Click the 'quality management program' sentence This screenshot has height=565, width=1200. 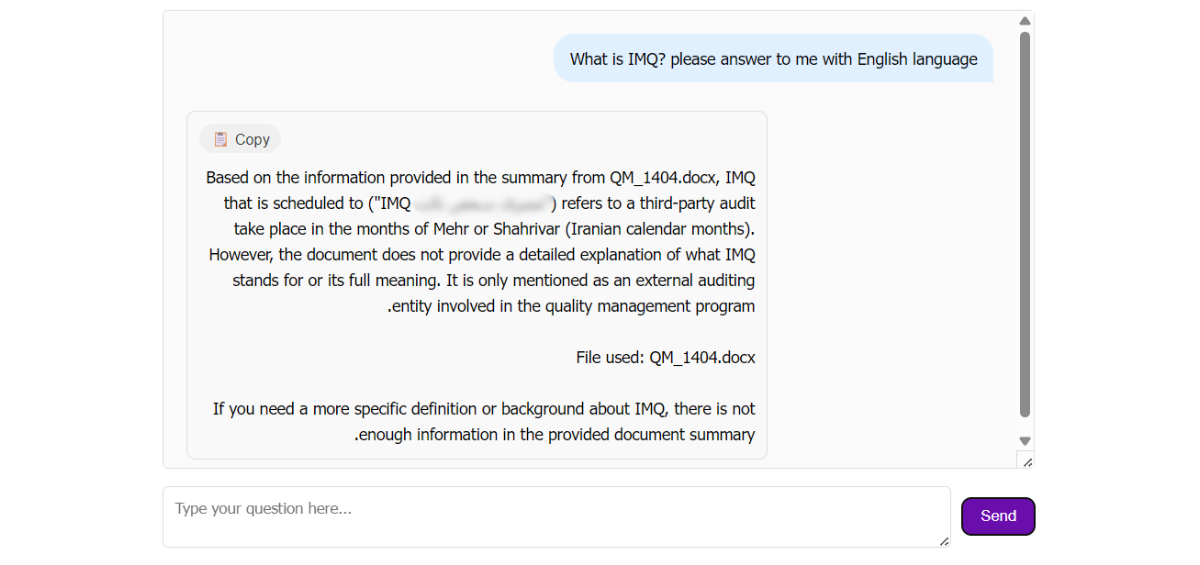click(x=649, y=306)
